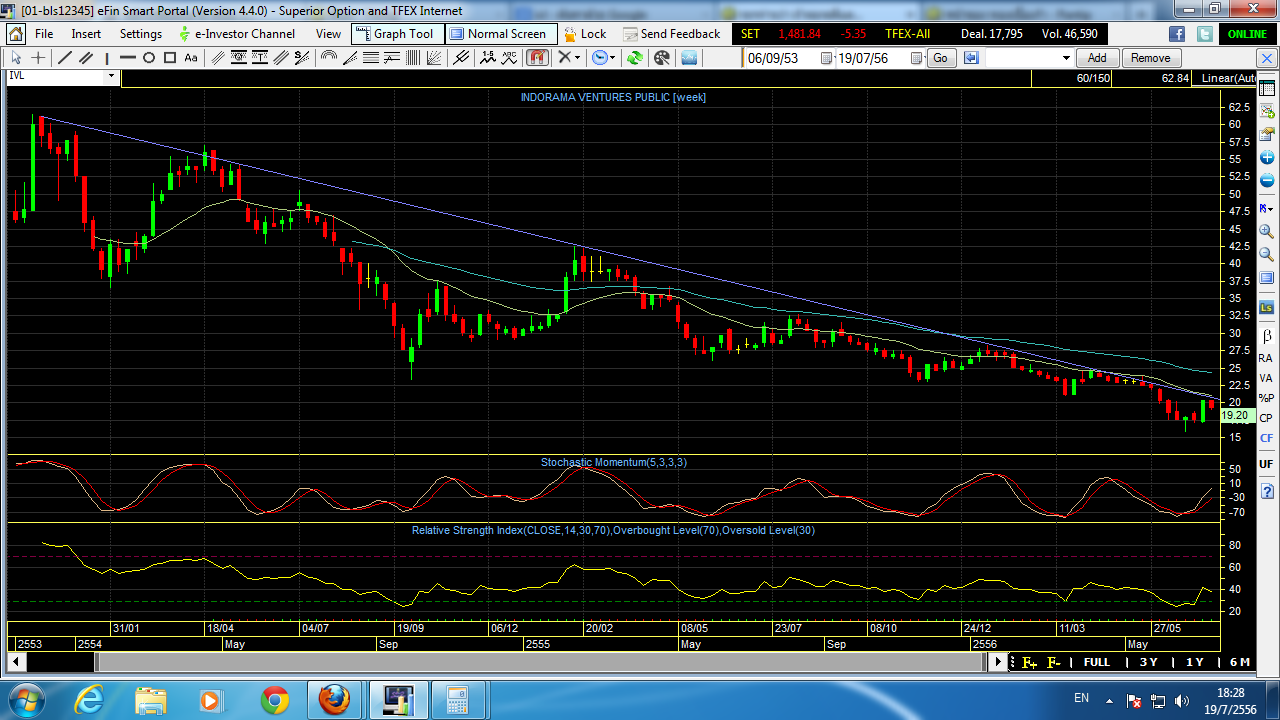The height and width of the screenshot is (720, 1280).
Task: Select the 1-5 Elliott wave count tool
Action: pos(488,58)
